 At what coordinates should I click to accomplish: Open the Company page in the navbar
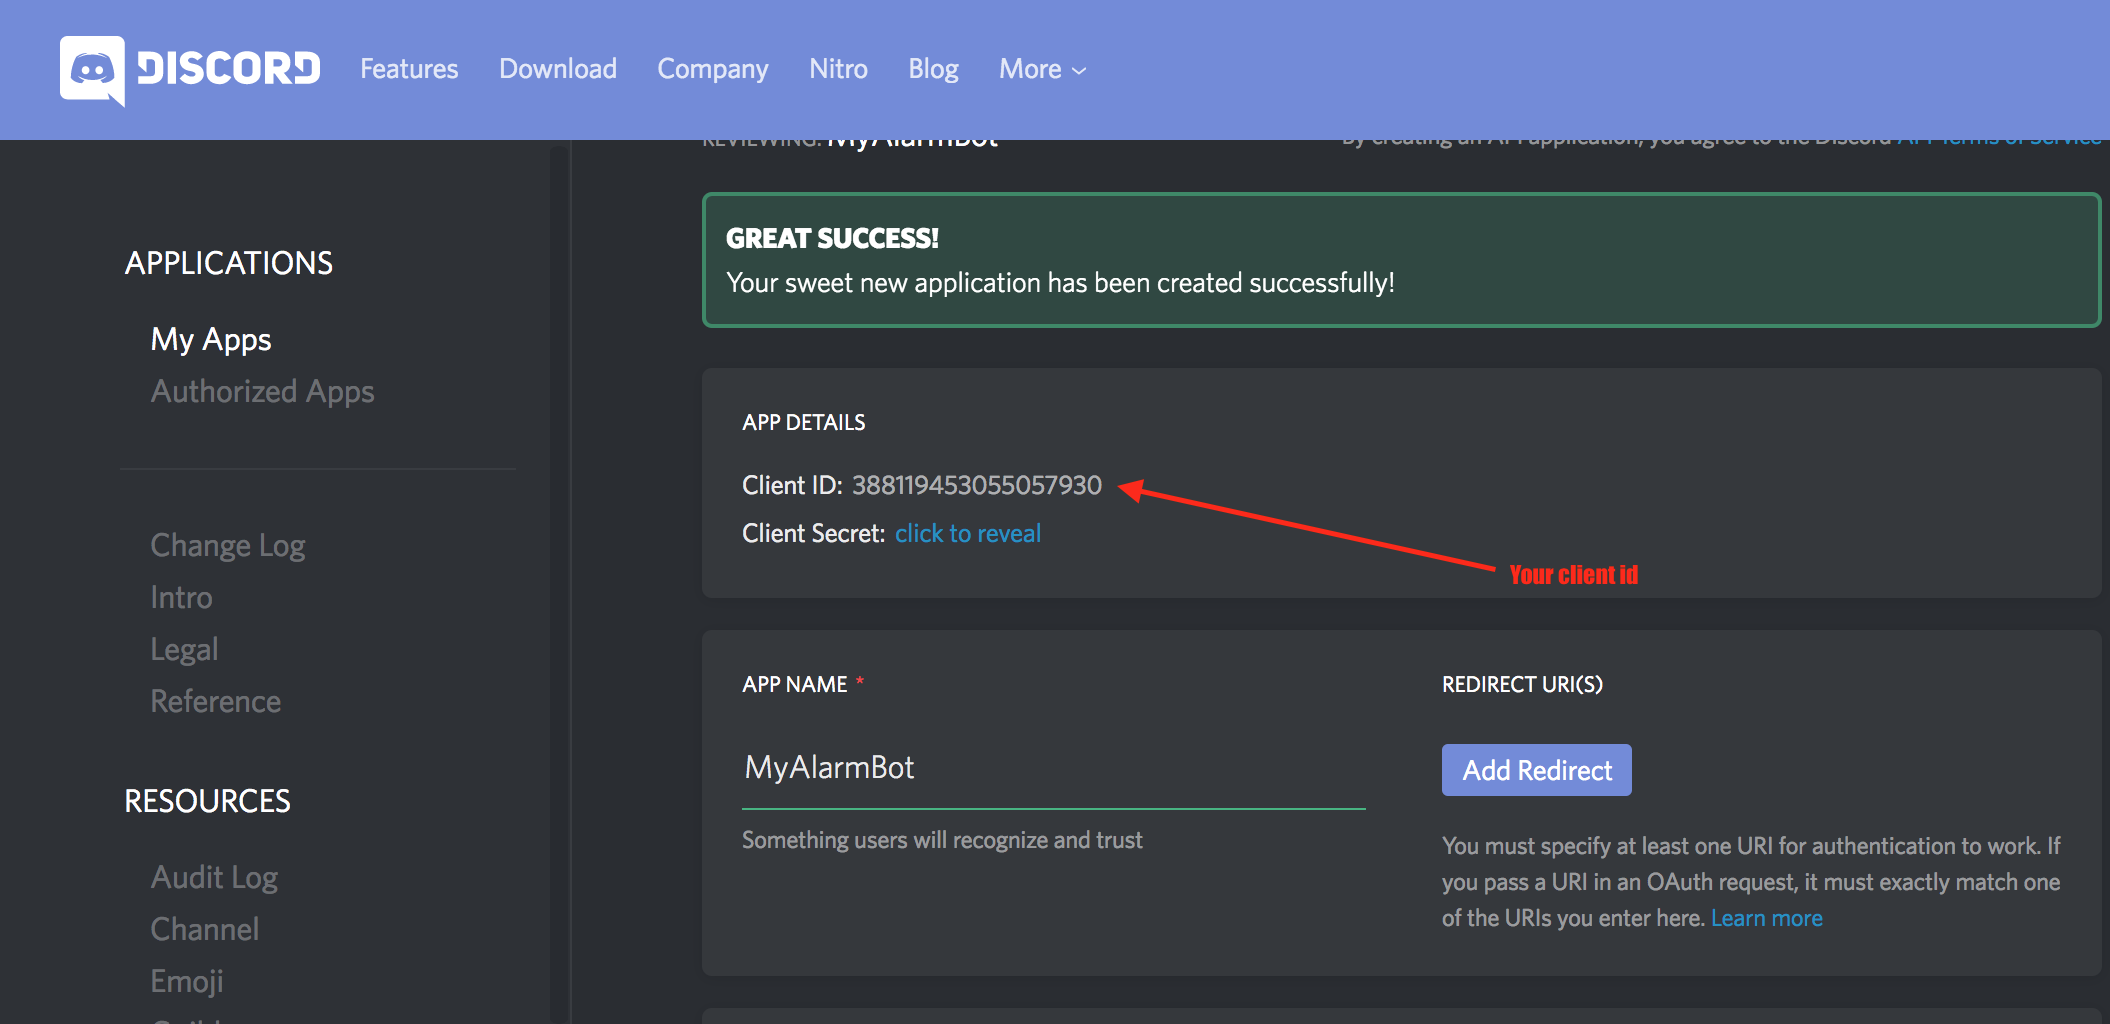[712, 69]
